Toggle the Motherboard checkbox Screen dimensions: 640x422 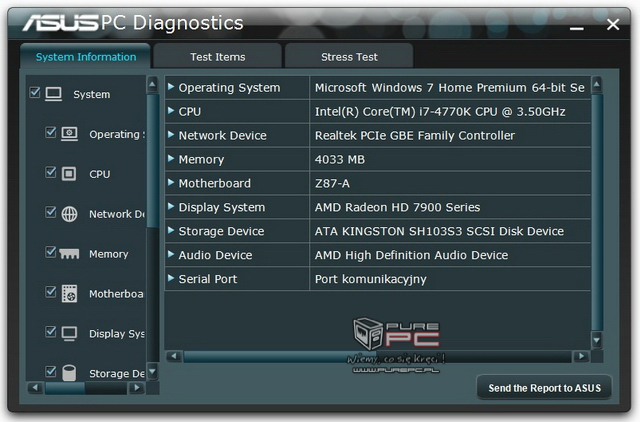pos(51,291)
